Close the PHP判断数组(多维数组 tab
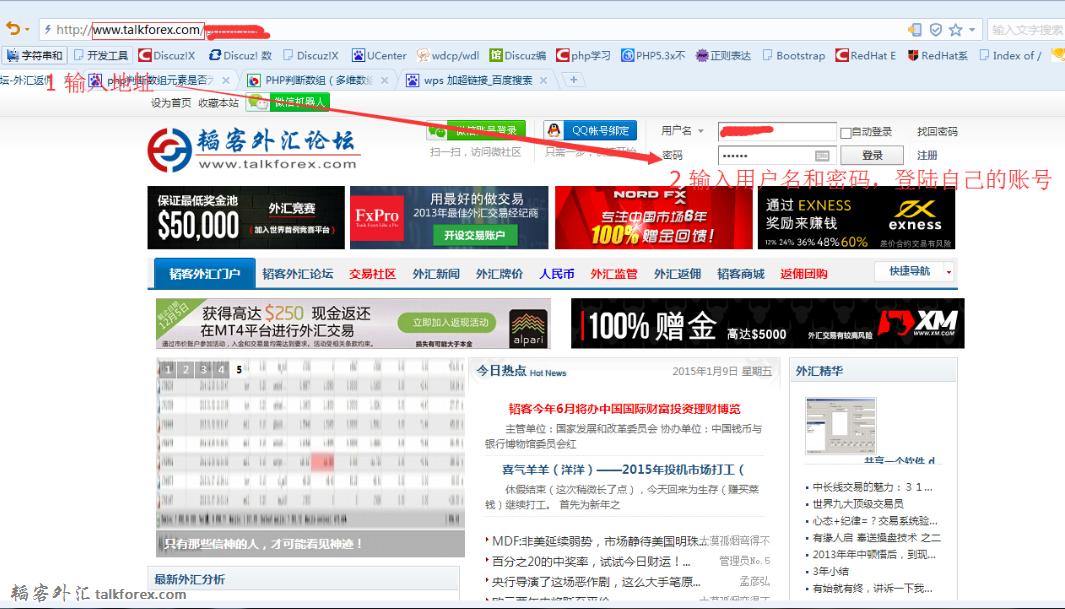This screenshot has width=1065, height=609. 384,80
